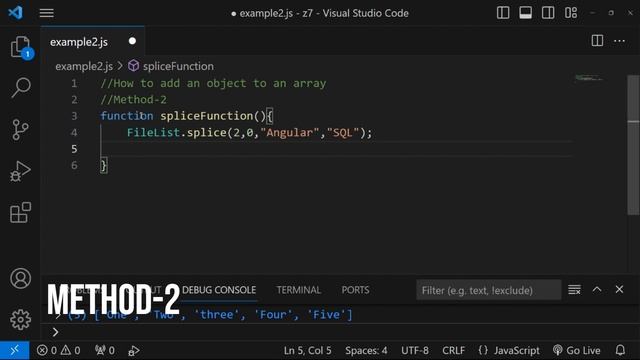Click 'Four' in console array output
This screenshot has width=640, height=360.
(x=273, y=315)
